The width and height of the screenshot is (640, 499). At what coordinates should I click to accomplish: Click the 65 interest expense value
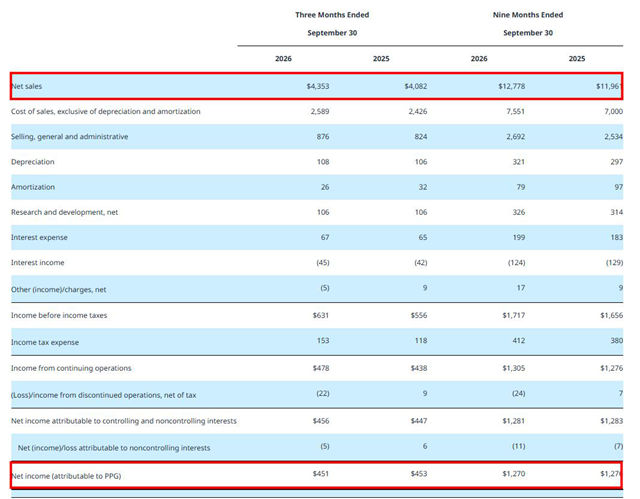click(423, 237)
